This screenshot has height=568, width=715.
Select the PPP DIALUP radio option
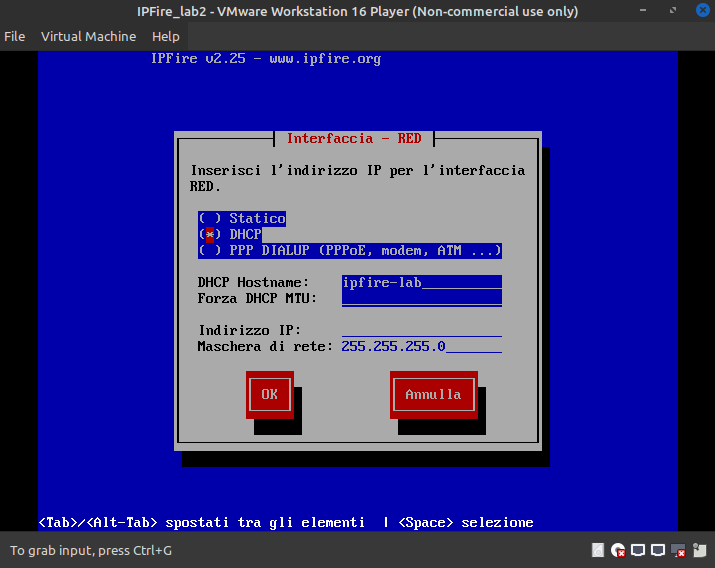pyautogui.click(x=350, y=250)
